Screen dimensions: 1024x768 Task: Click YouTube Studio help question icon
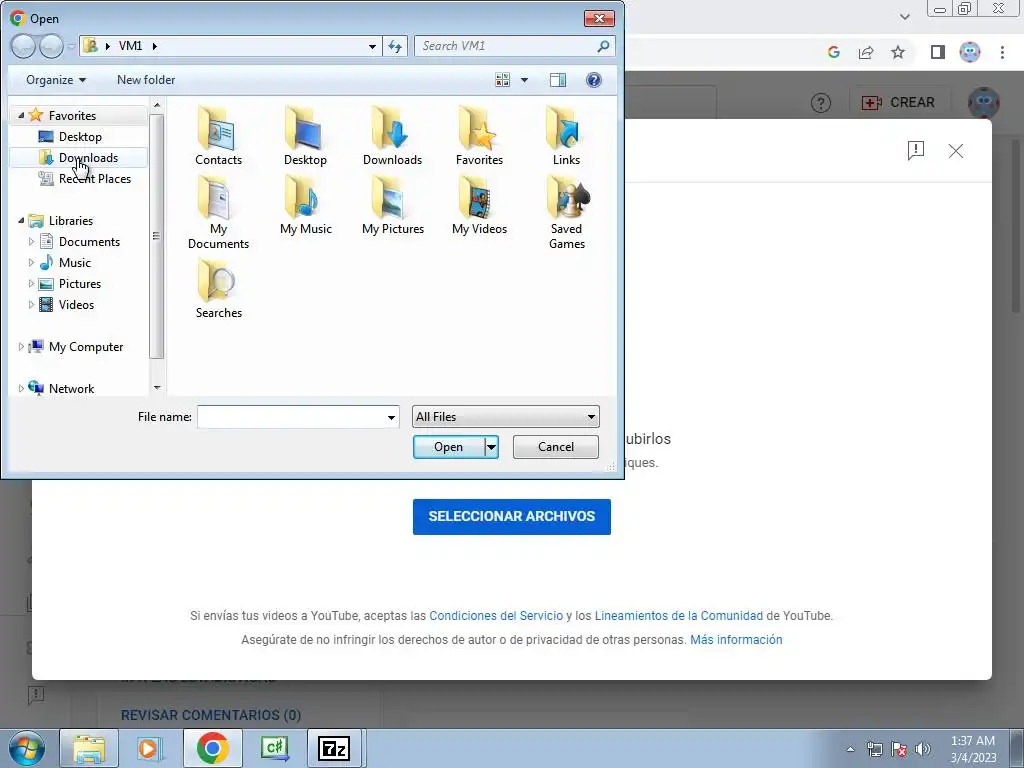(x=821, y=103)
